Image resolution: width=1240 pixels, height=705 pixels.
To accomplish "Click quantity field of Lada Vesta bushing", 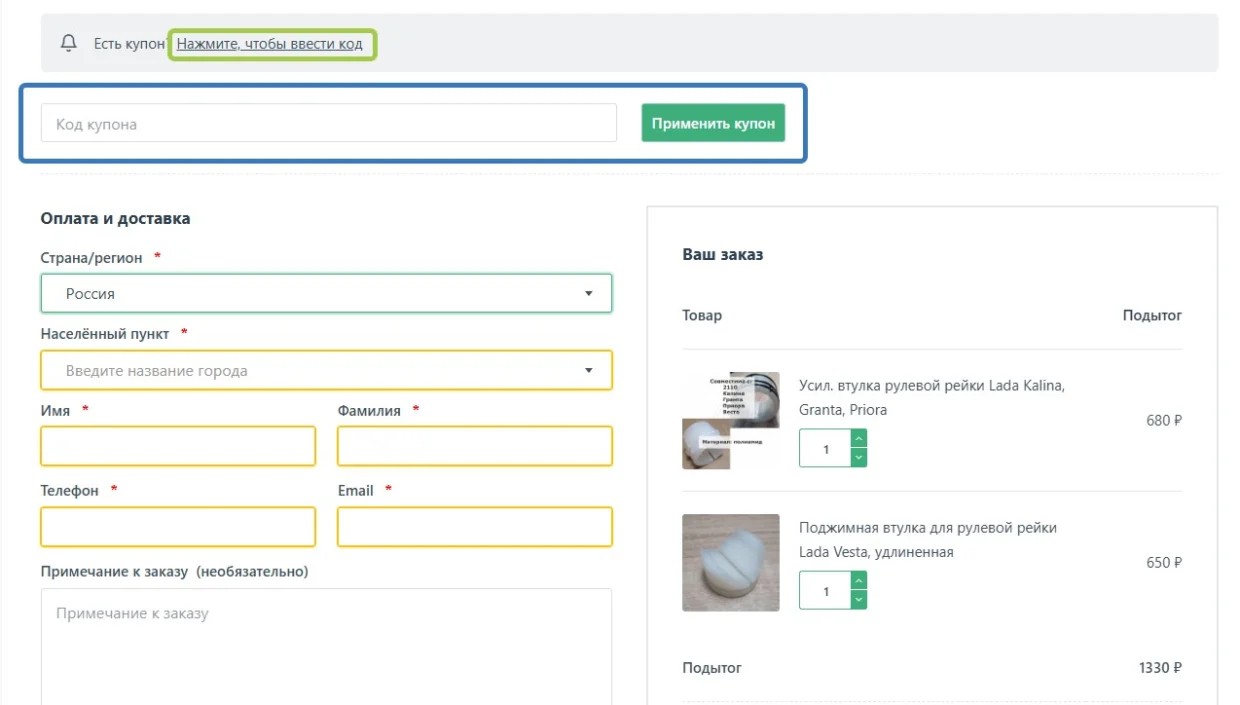I will coord(825,590).
